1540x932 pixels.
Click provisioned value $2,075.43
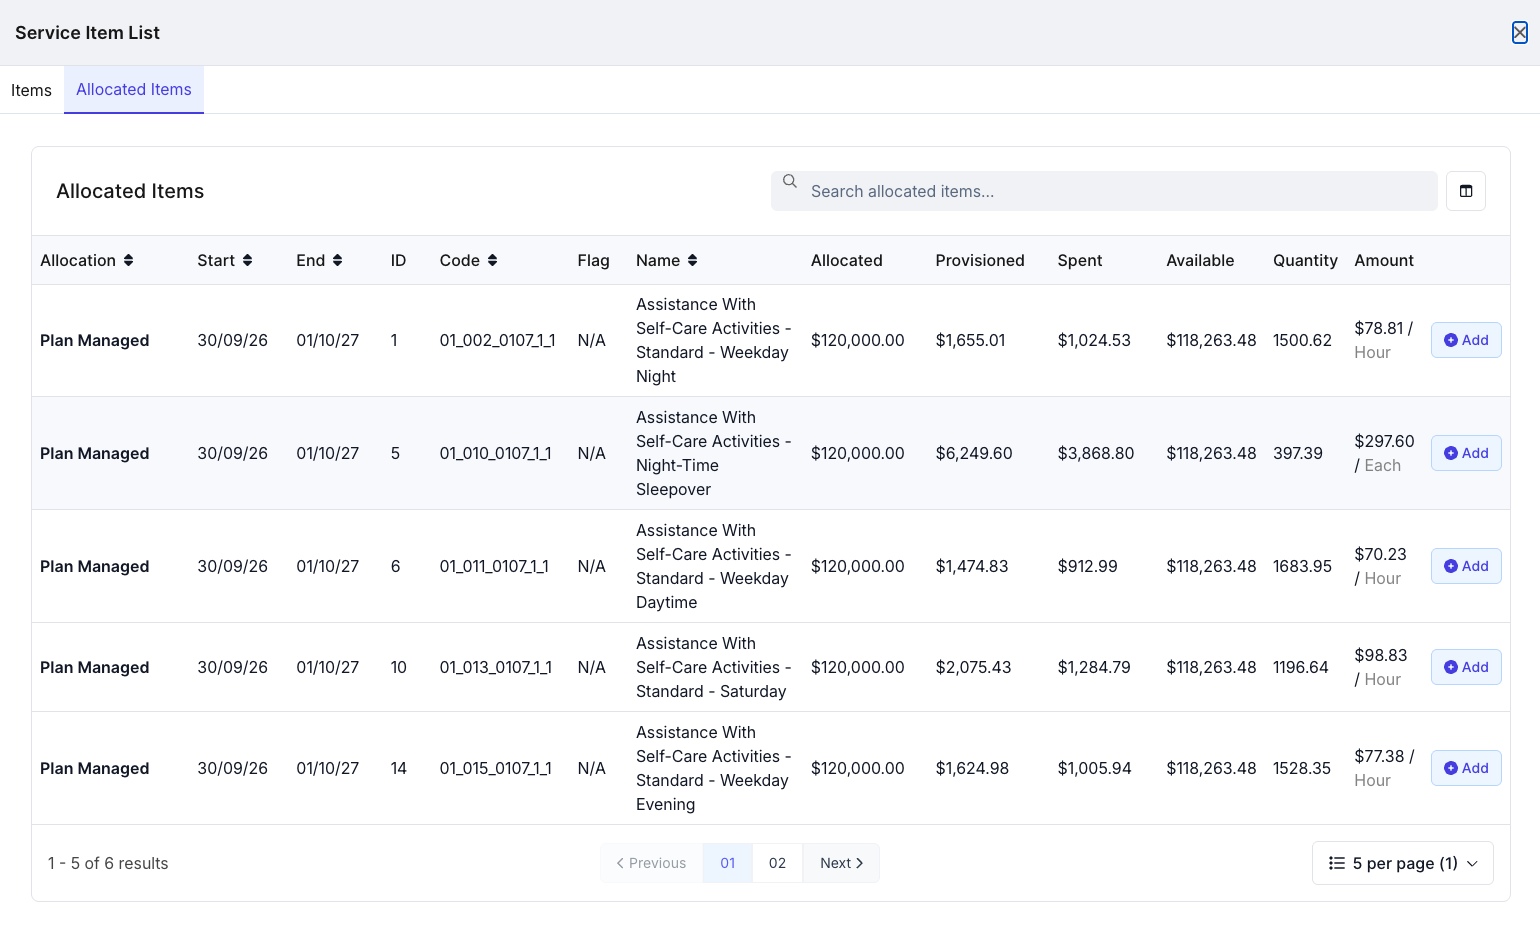(973, 667)
